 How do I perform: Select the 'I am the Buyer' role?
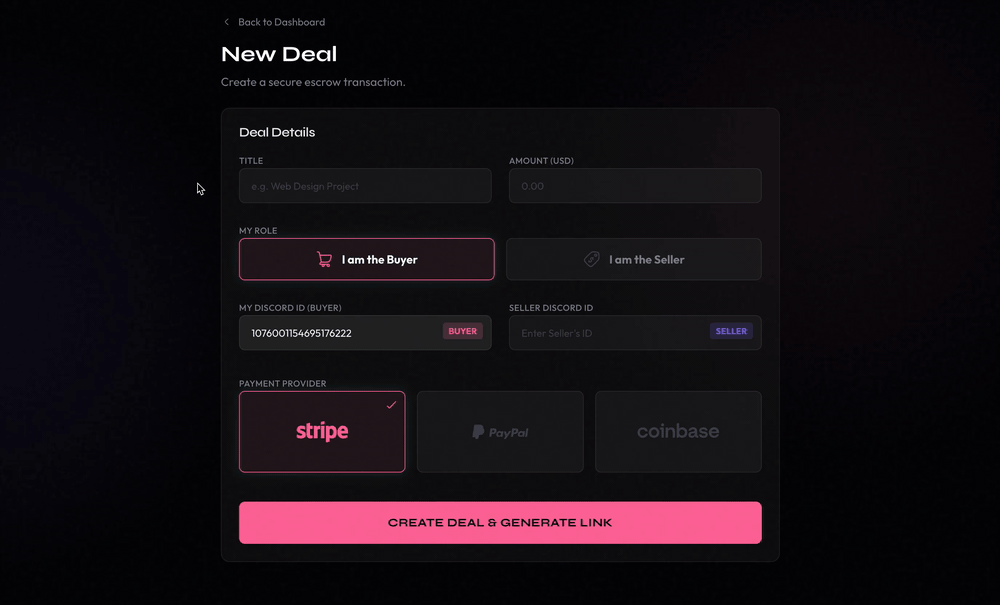pos(366,258)
